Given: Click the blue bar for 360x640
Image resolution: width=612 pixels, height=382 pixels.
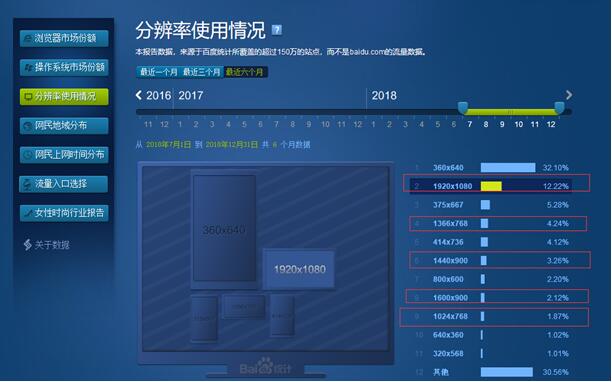Looking at the screenshot, I should 508,168.
